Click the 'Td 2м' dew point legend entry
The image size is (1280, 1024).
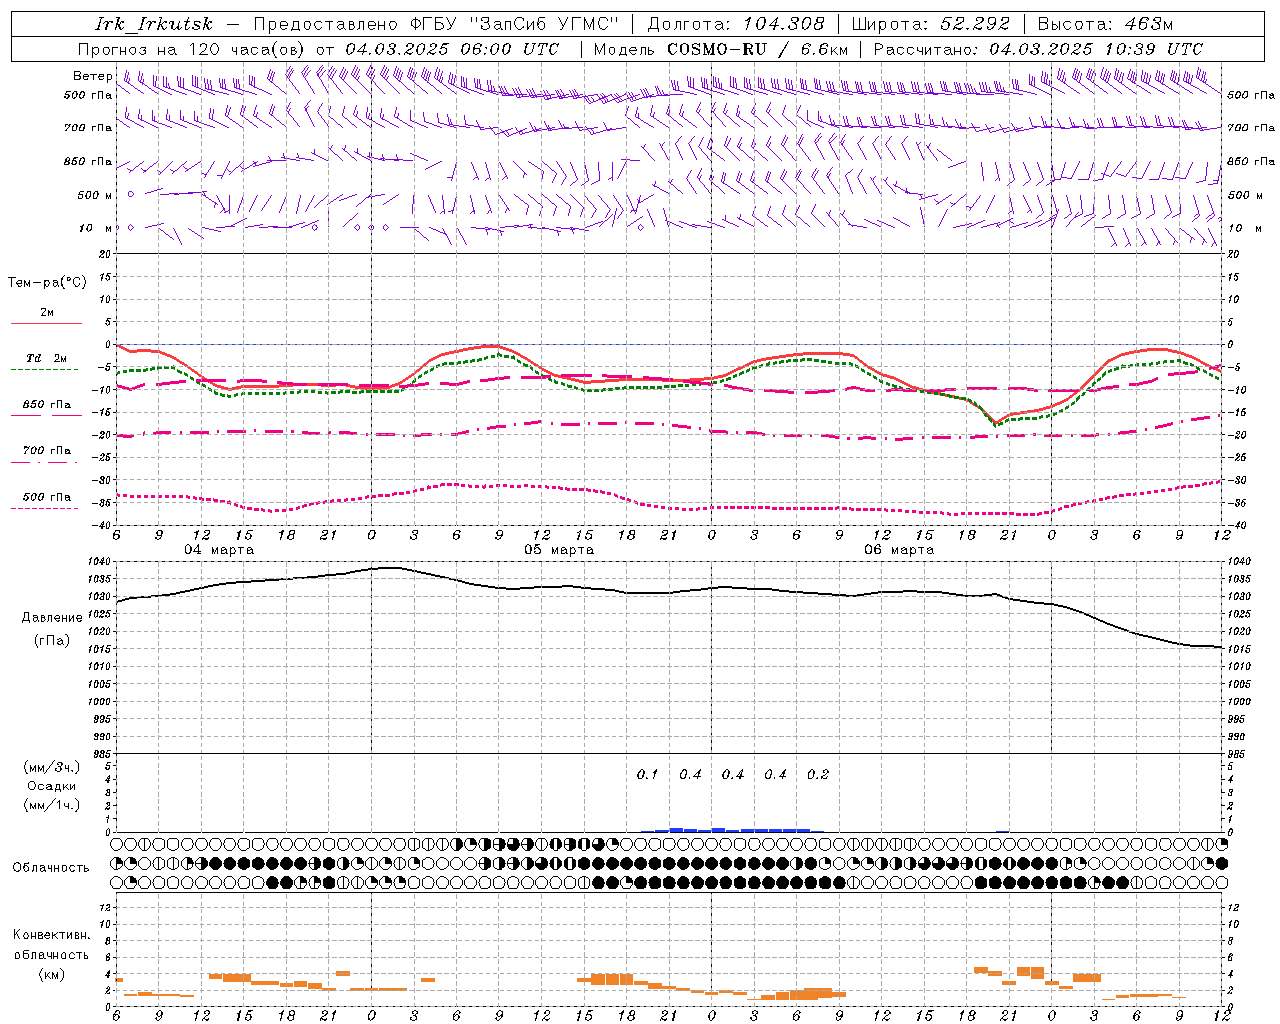(x=47, y=358)
